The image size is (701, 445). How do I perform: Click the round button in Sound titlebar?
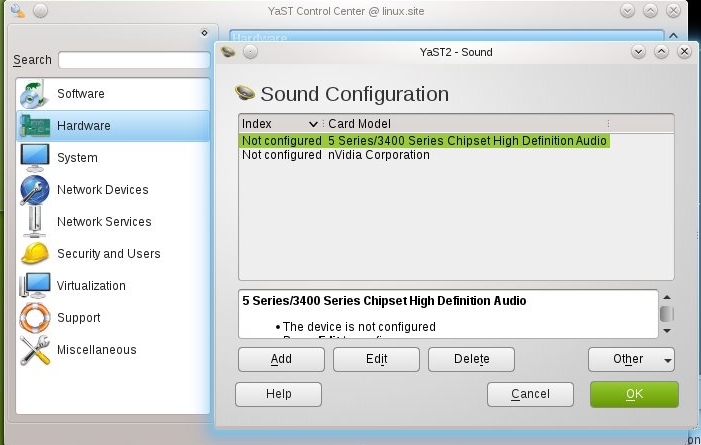coord(250,52)
